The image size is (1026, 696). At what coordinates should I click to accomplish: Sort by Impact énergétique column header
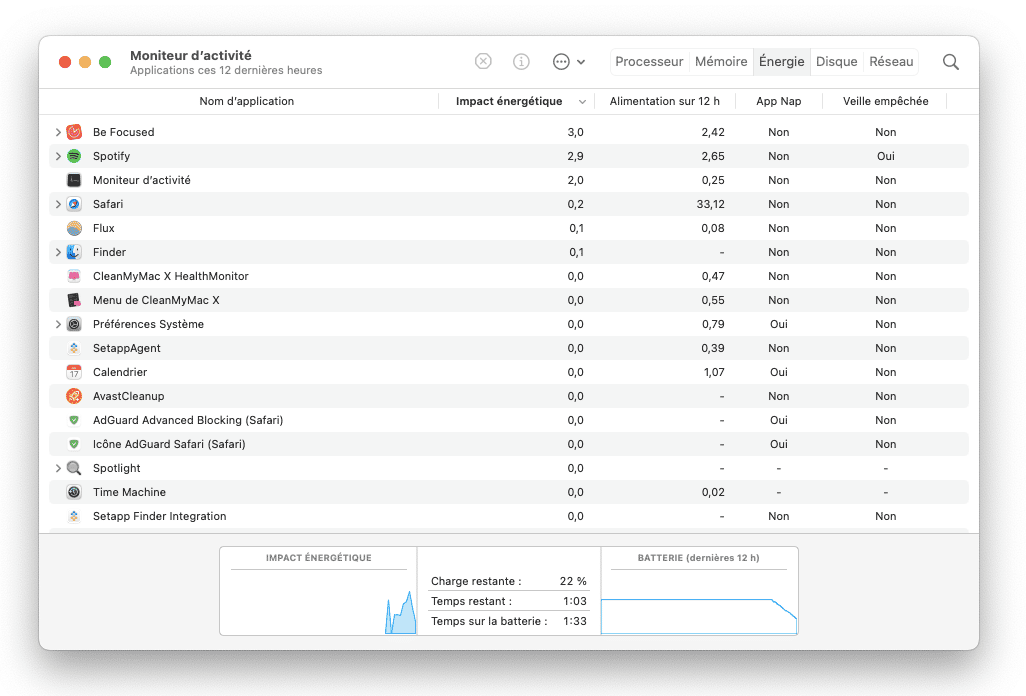pyautogui.click(x=516, y=101)
